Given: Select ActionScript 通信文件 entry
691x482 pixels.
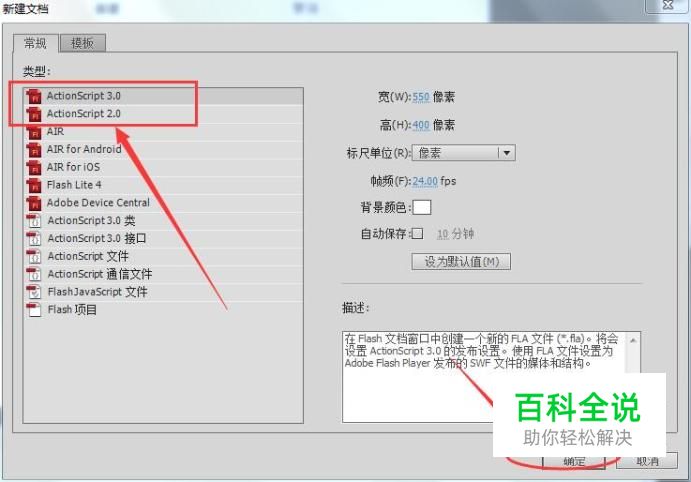Looking at the screenshot, I should (x=163, y=274).
